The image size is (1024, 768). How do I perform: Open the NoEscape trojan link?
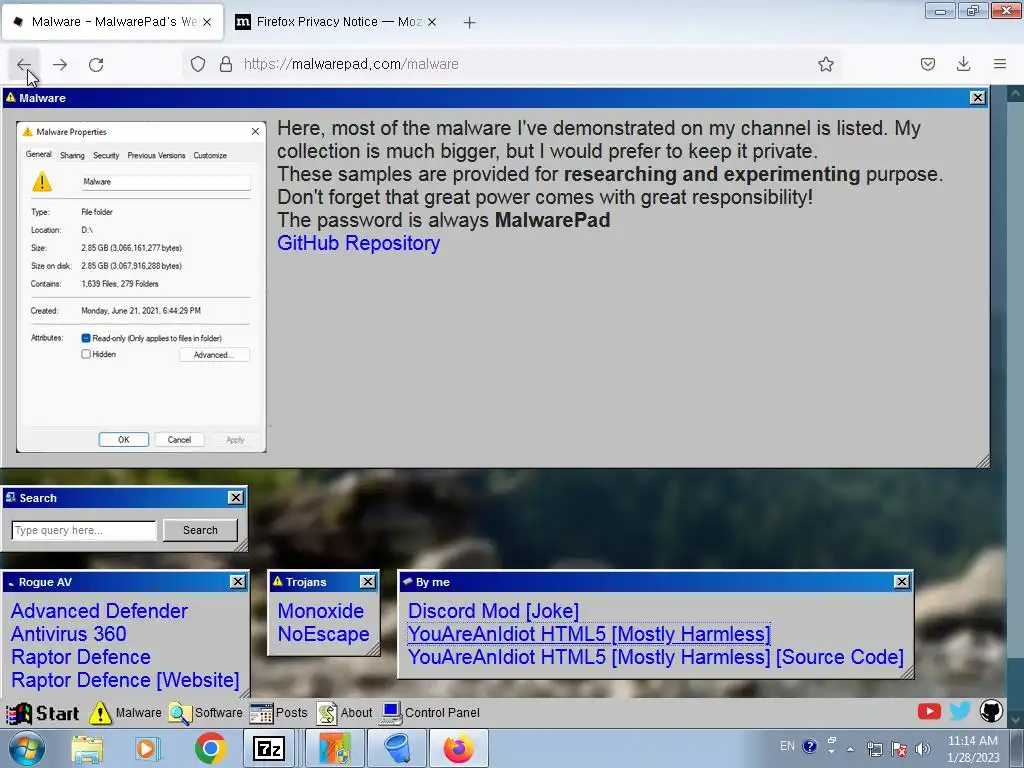click(323, 633)
